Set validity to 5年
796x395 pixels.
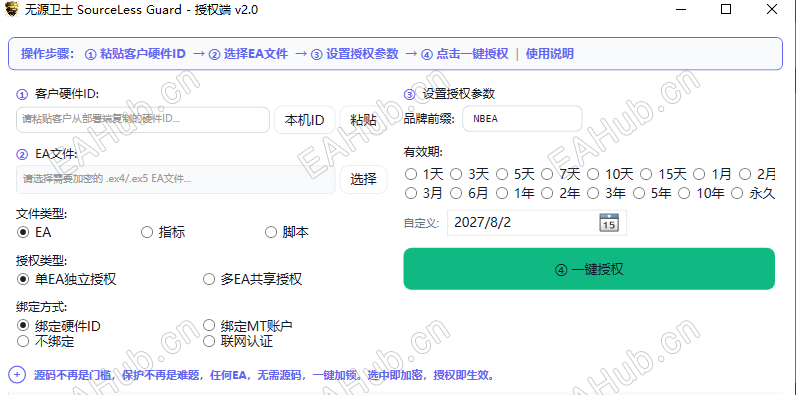[x=652, y=193]
